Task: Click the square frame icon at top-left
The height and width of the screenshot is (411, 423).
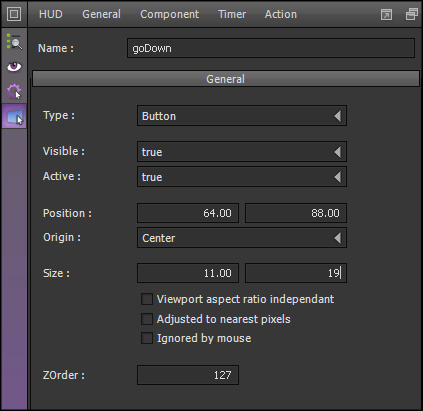Action: [14, 14]
